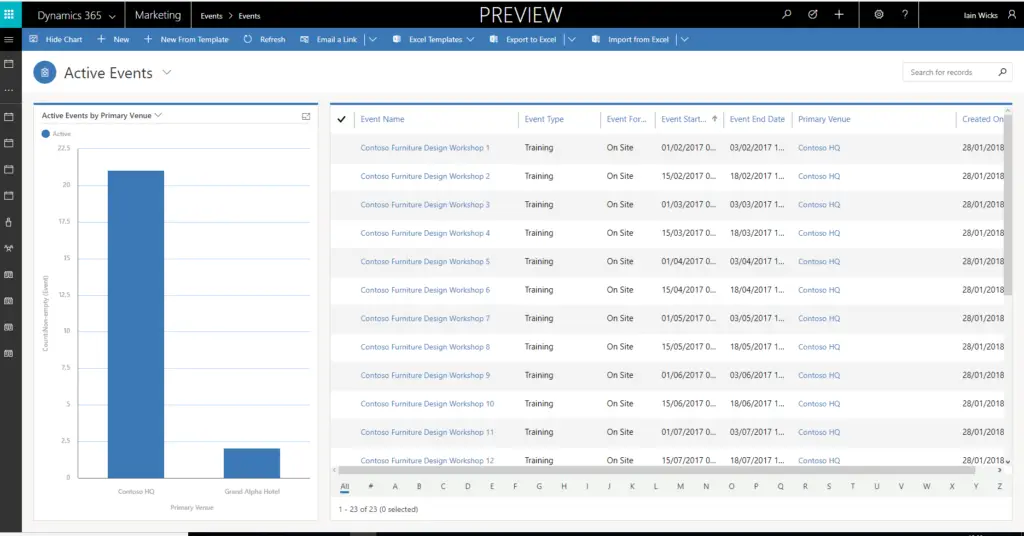Expand Import from Excel options arrow

tap(684, 39)
